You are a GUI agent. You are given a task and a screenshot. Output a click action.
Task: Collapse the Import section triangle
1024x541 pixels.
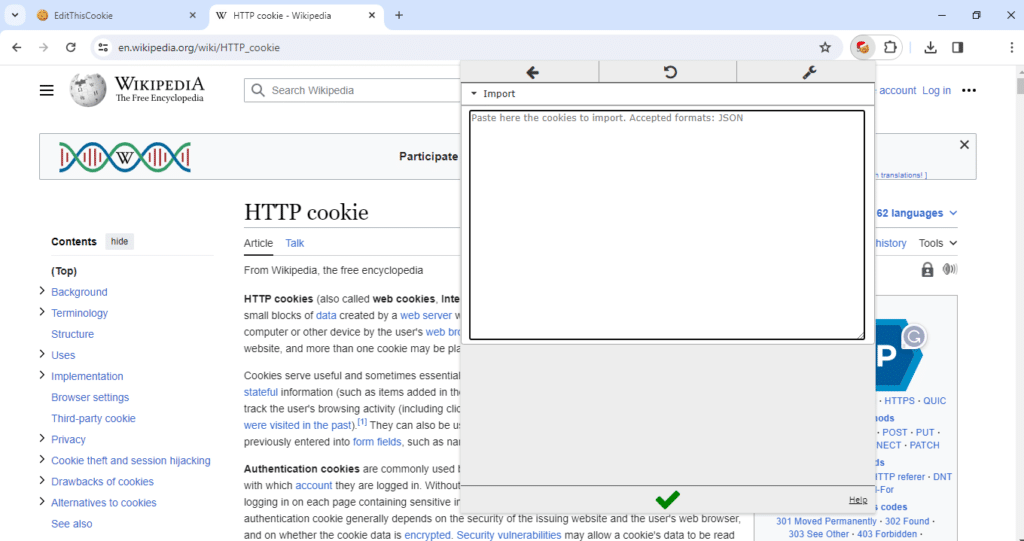click(474, 94)
